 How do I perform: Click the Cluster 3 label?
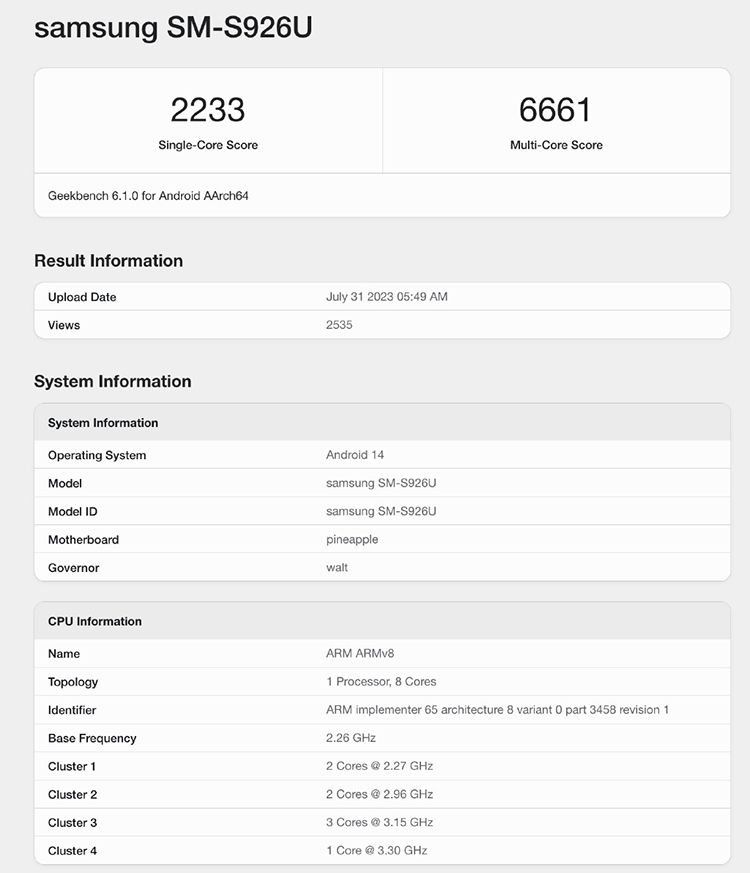(72, 823)
